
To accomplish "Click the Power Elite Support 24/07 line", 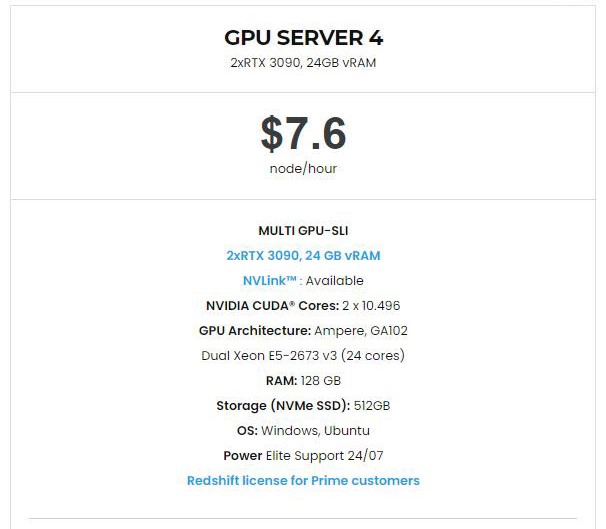I will tap(303, 456).
